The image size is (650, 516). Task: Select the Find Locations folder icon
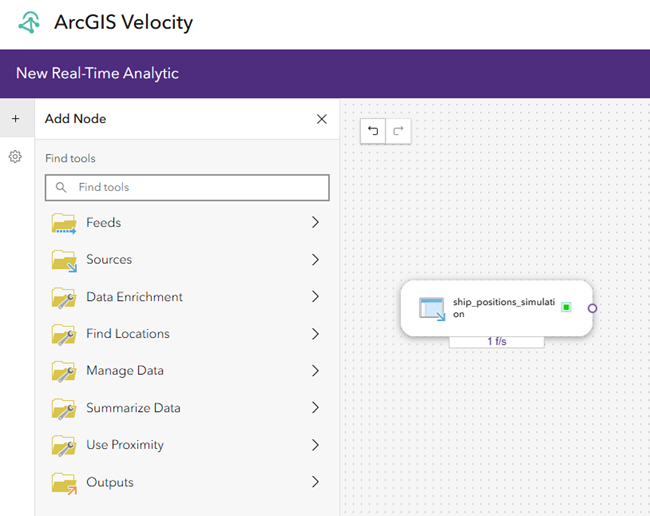point(64,334)
